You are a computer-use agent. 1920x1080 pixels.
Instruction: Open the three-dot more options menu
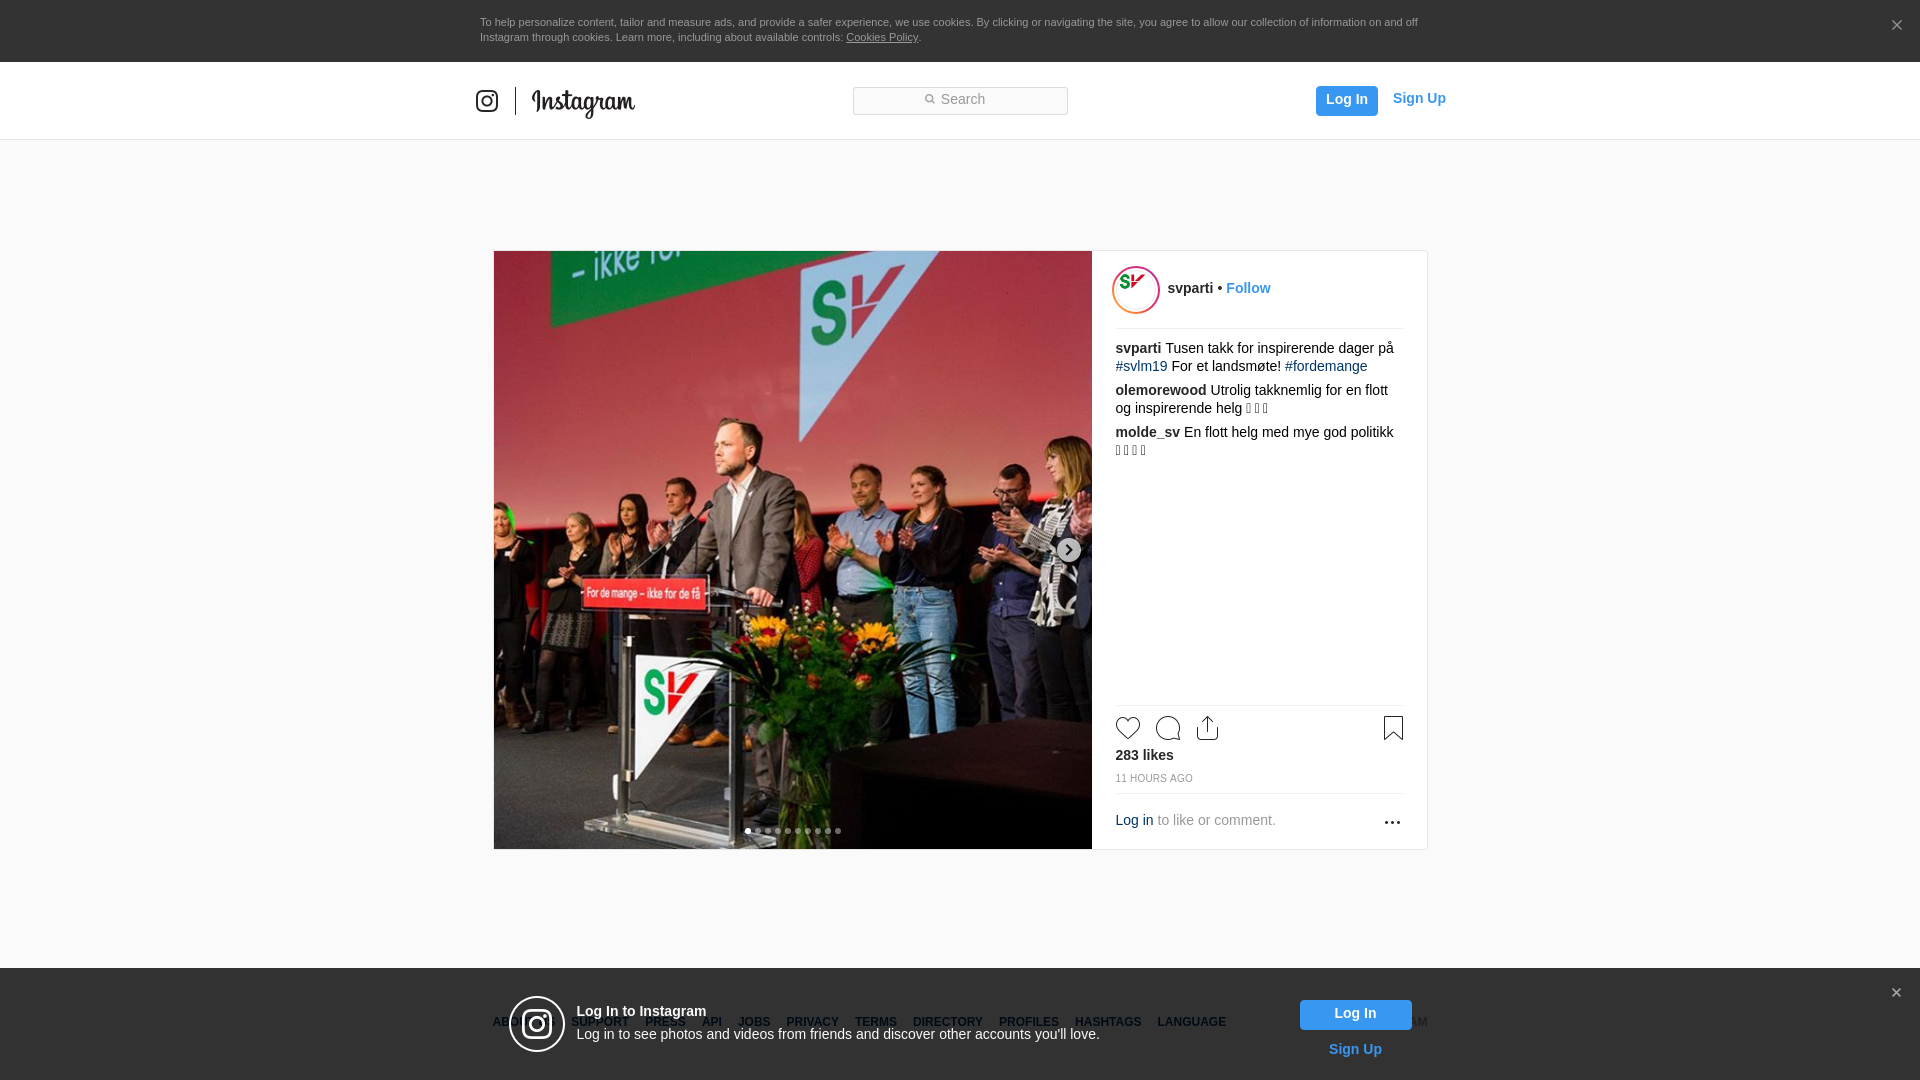click(x=1392, y=822)
